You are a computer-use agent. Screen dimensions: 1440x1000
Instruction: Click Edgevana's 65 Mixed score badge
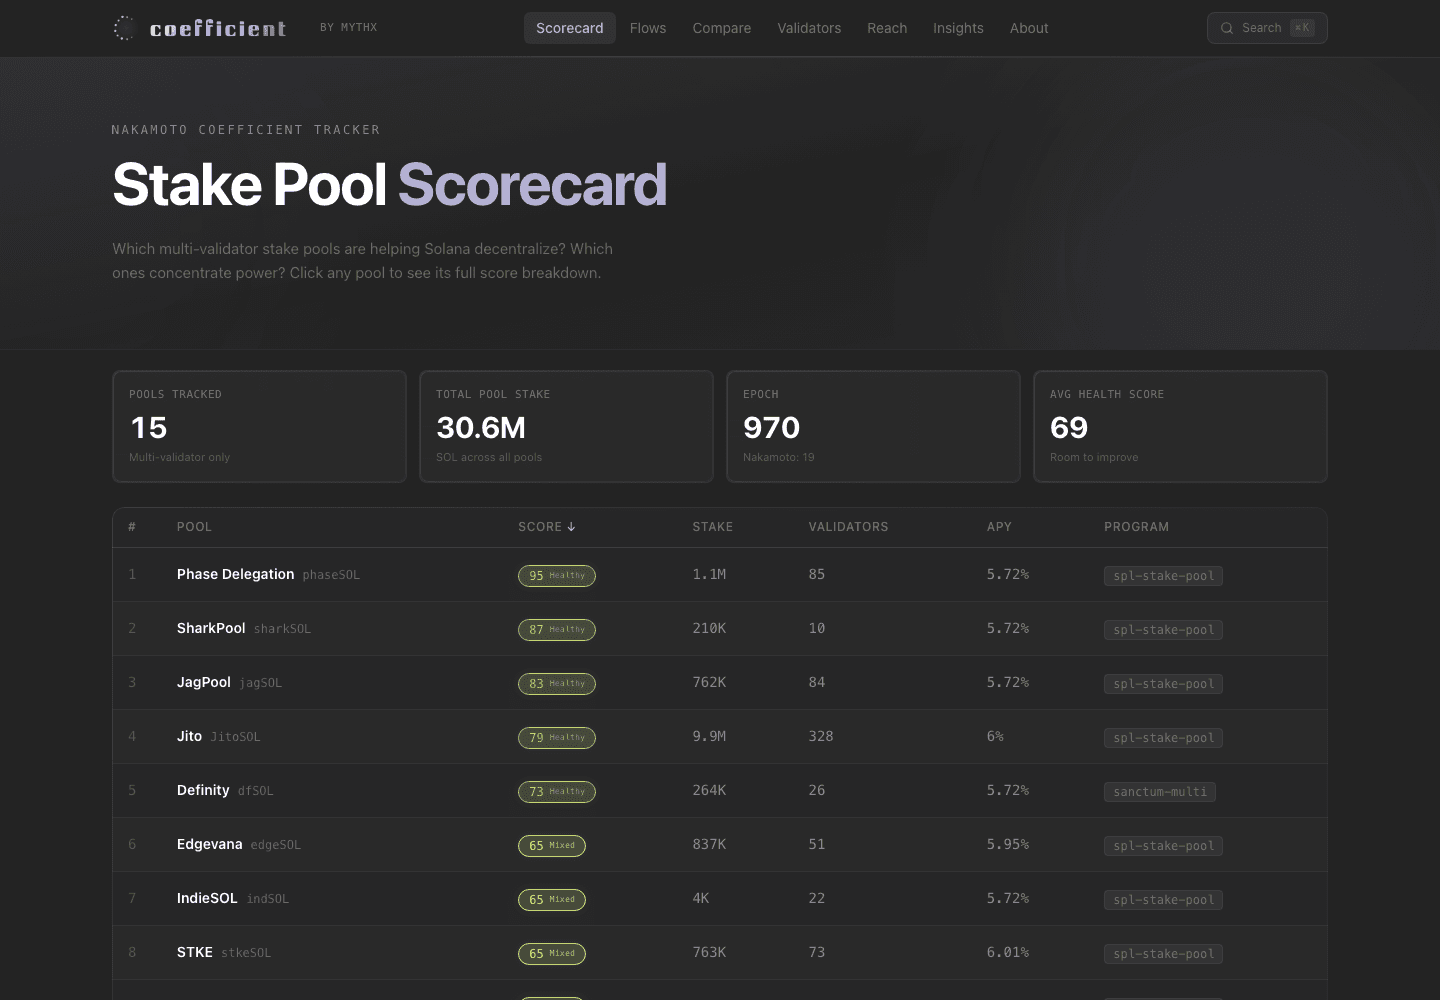(552, 846)
